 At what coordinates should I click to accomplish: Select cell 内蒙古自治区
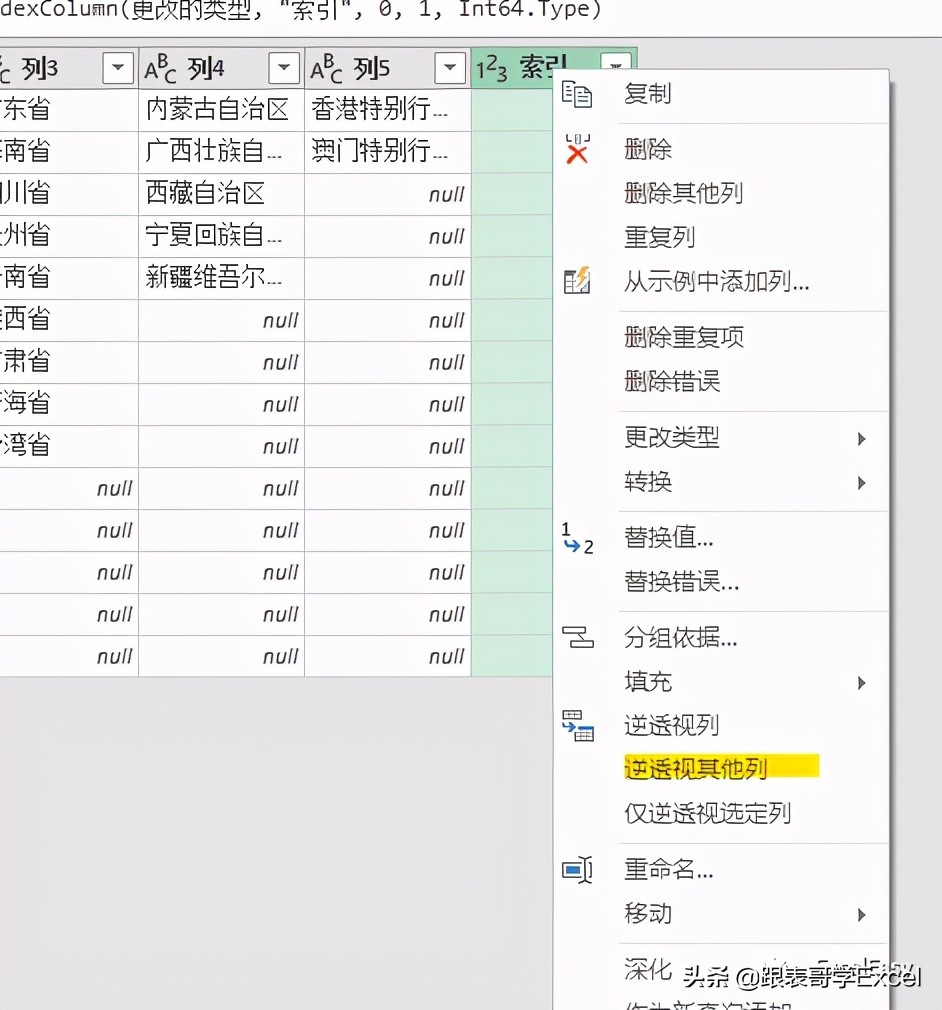pyautogui.click(x=221, y=110)
